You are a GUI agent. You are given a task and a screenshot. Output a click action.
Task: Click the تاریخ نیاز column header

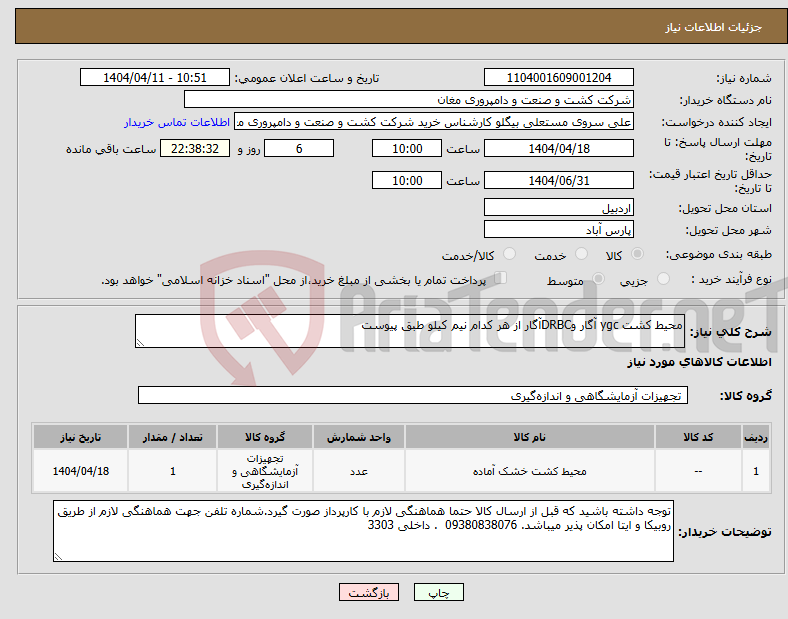point(80,437)
